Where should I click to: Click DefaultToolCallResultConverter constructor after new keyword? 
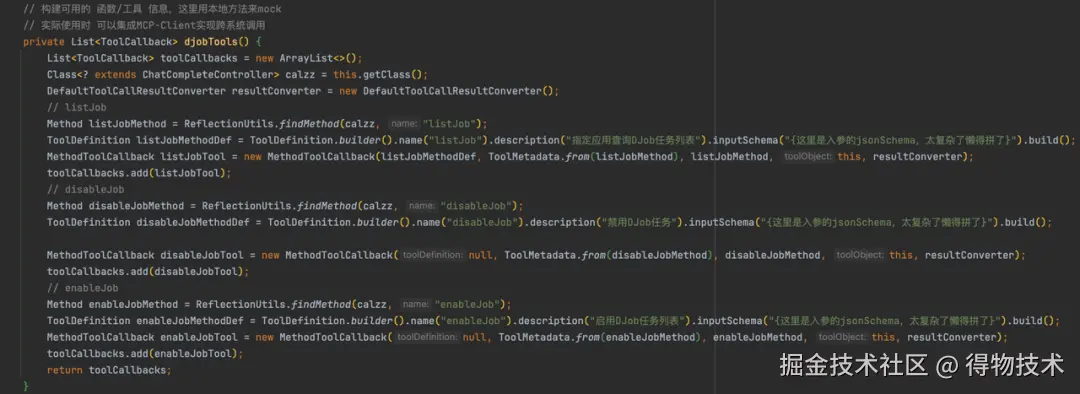457,91
